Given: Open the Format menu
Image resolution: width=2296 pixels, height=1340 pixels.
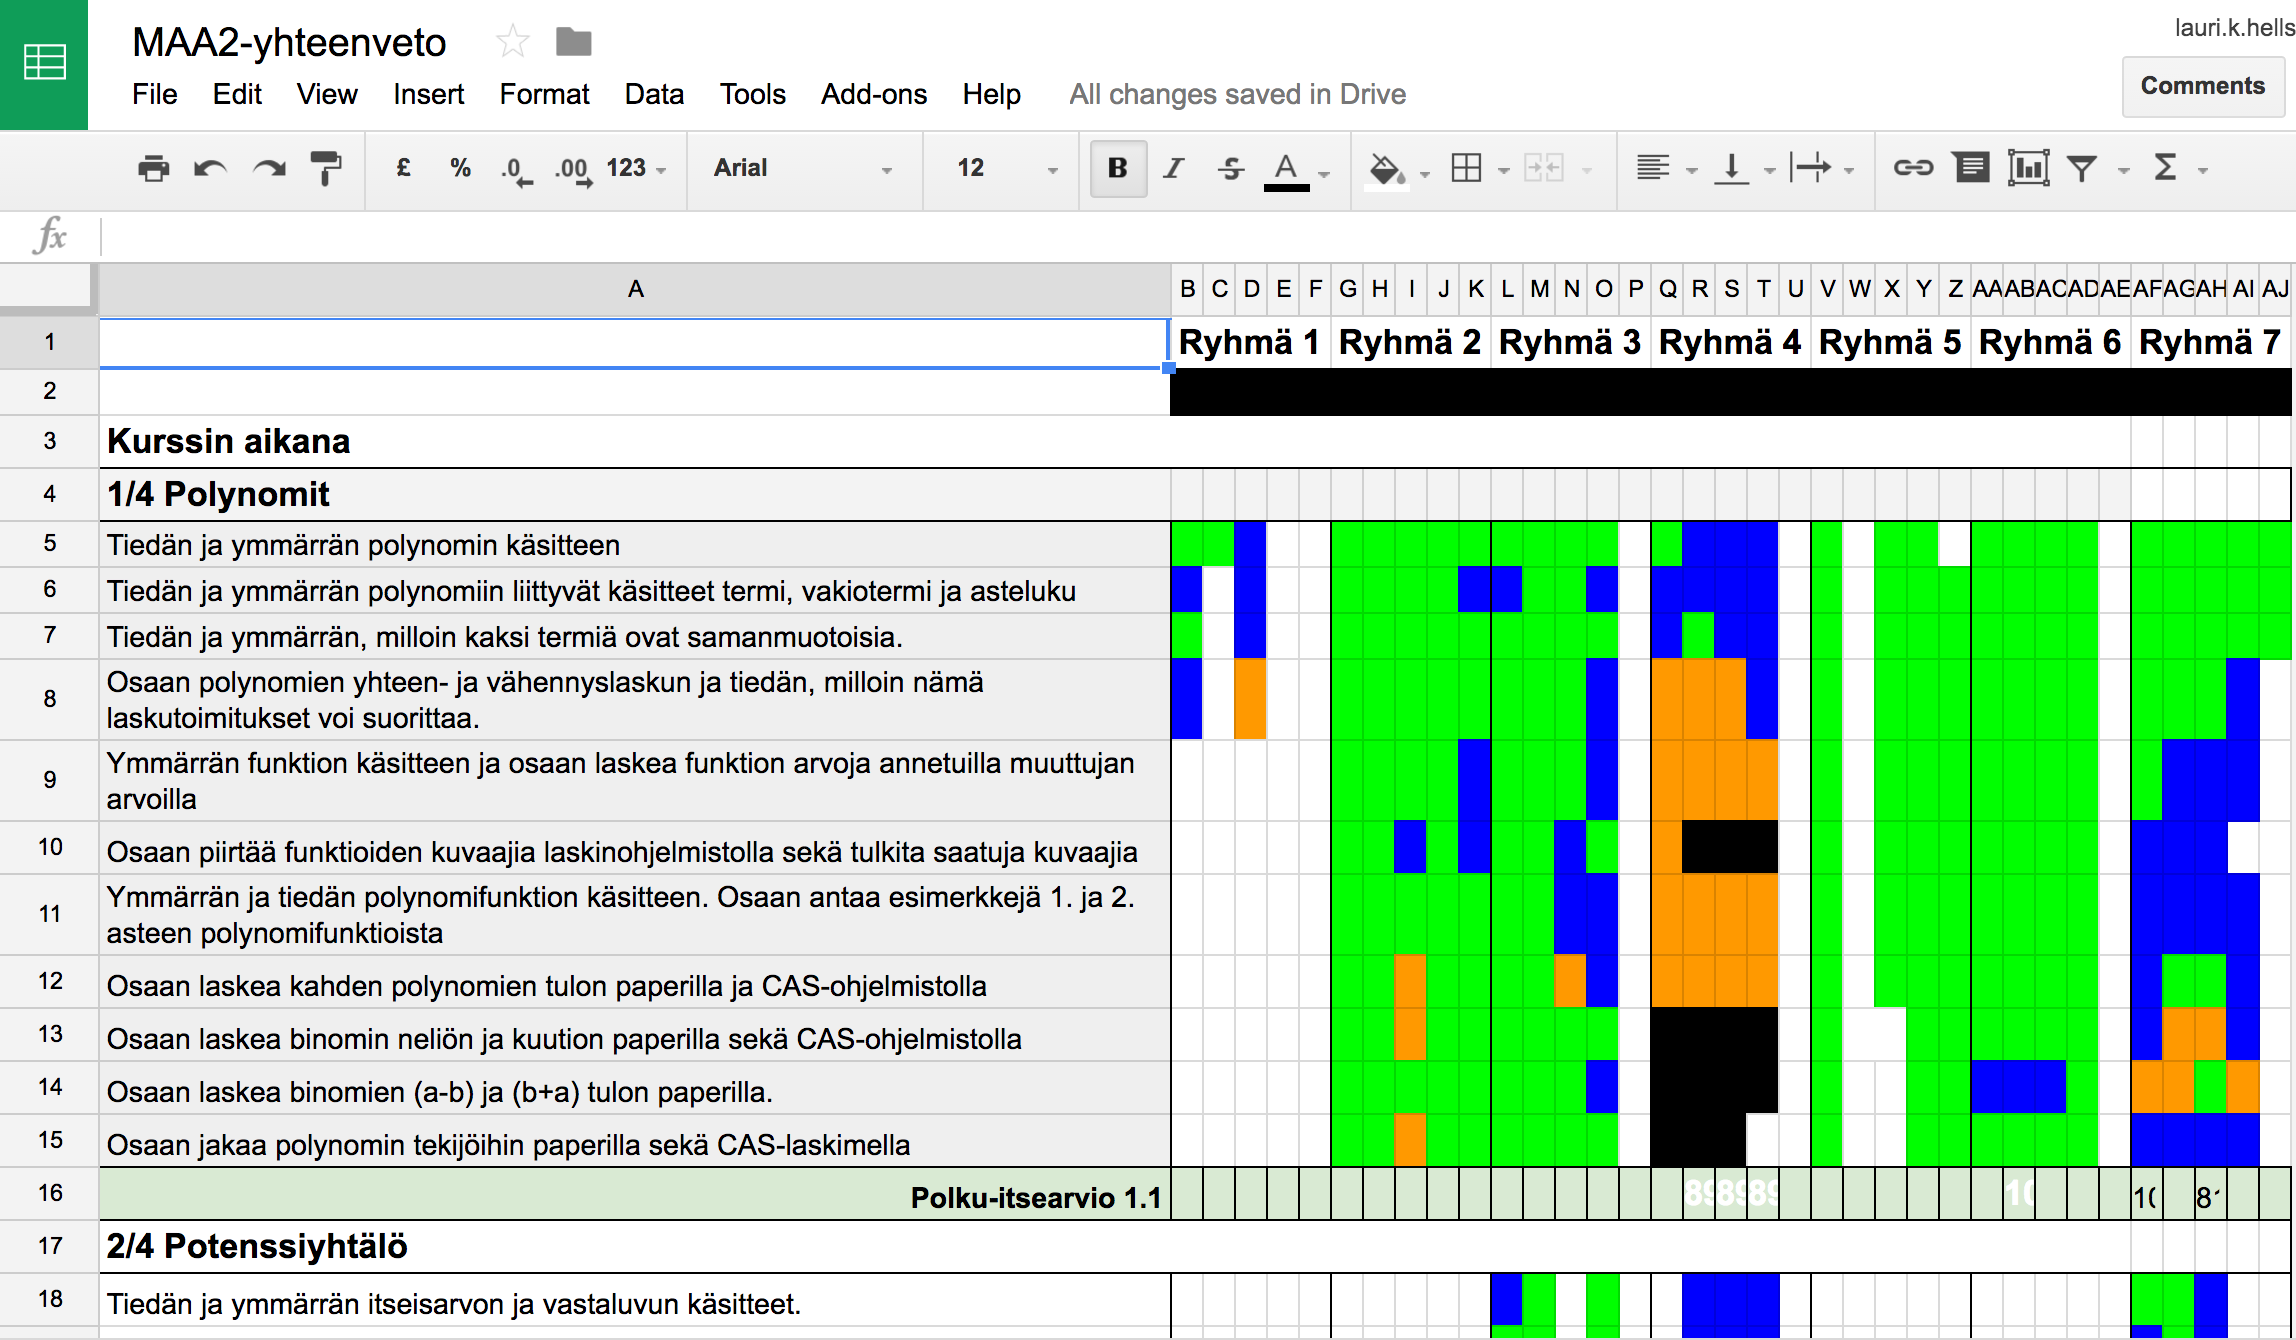Looking at the screenshot, I should coord(544,94).
